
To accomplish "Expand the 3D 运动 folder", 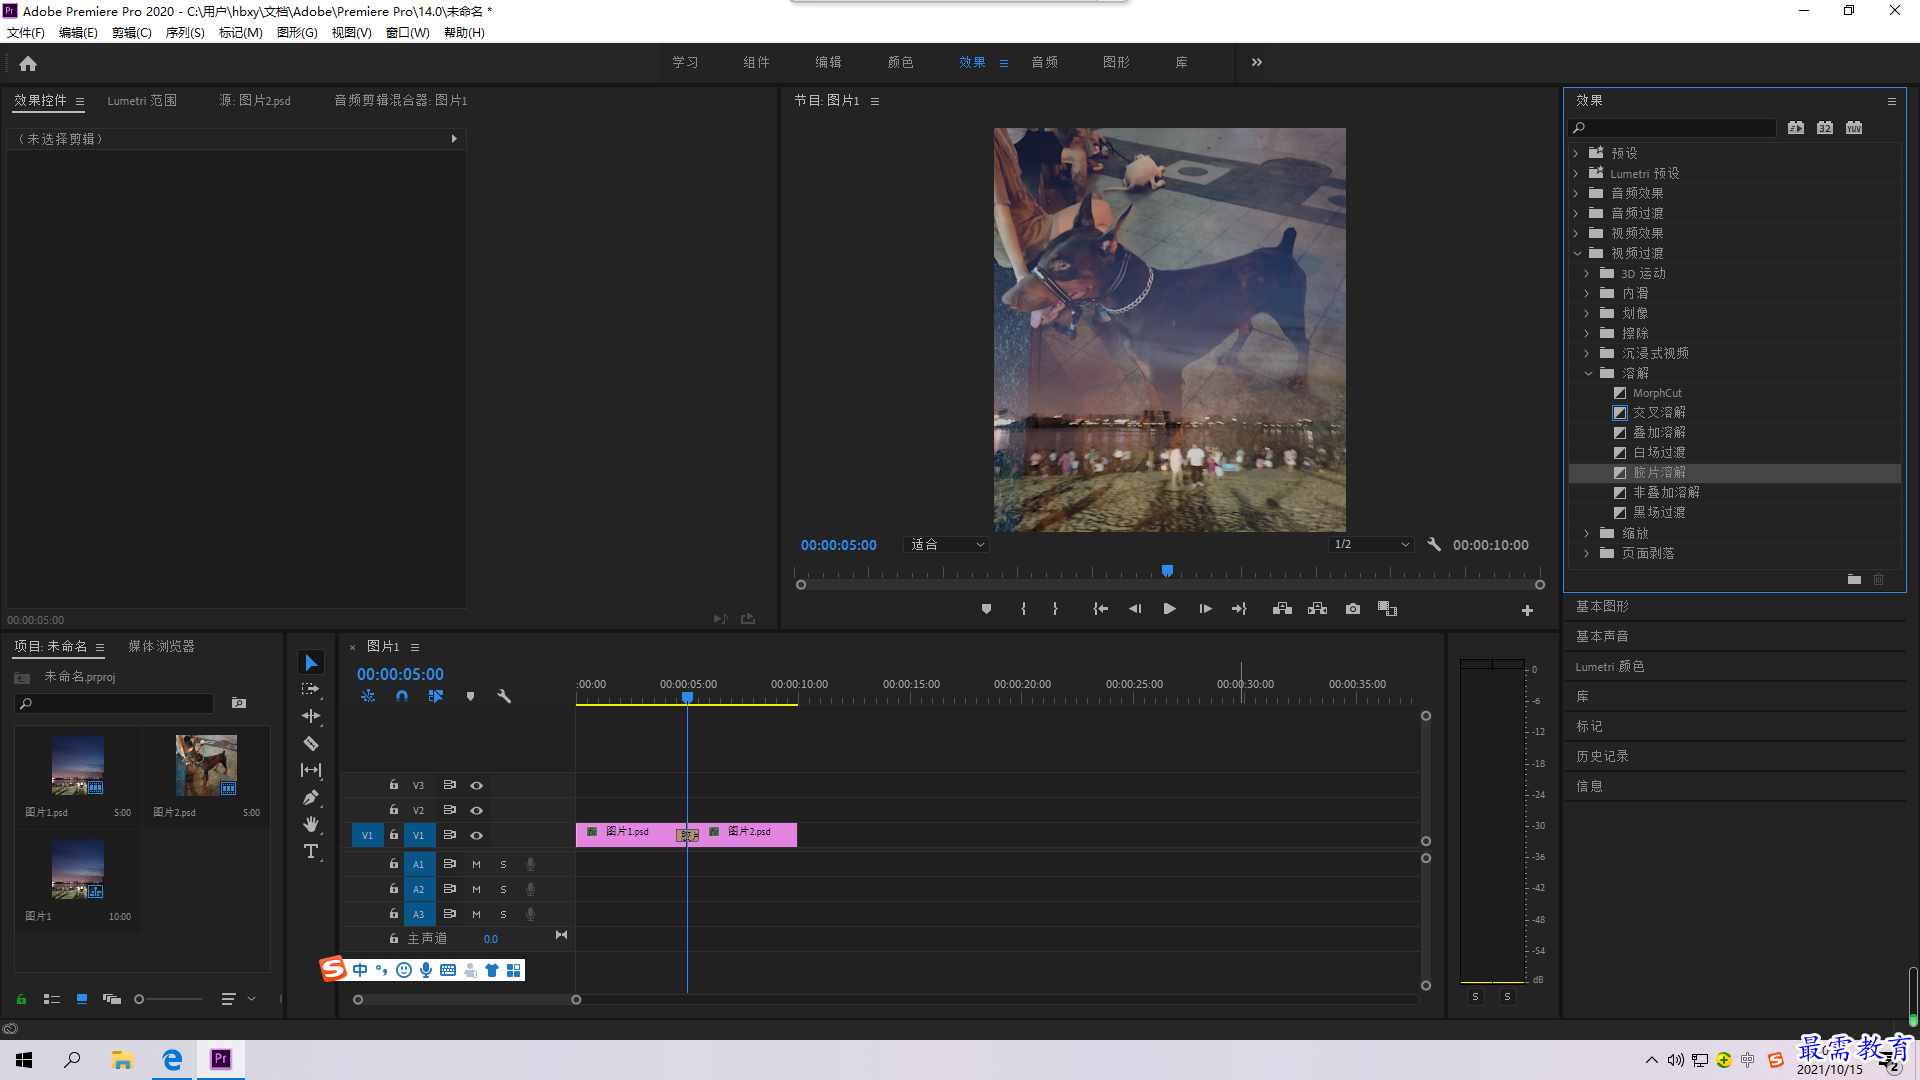I will 1587,273.
